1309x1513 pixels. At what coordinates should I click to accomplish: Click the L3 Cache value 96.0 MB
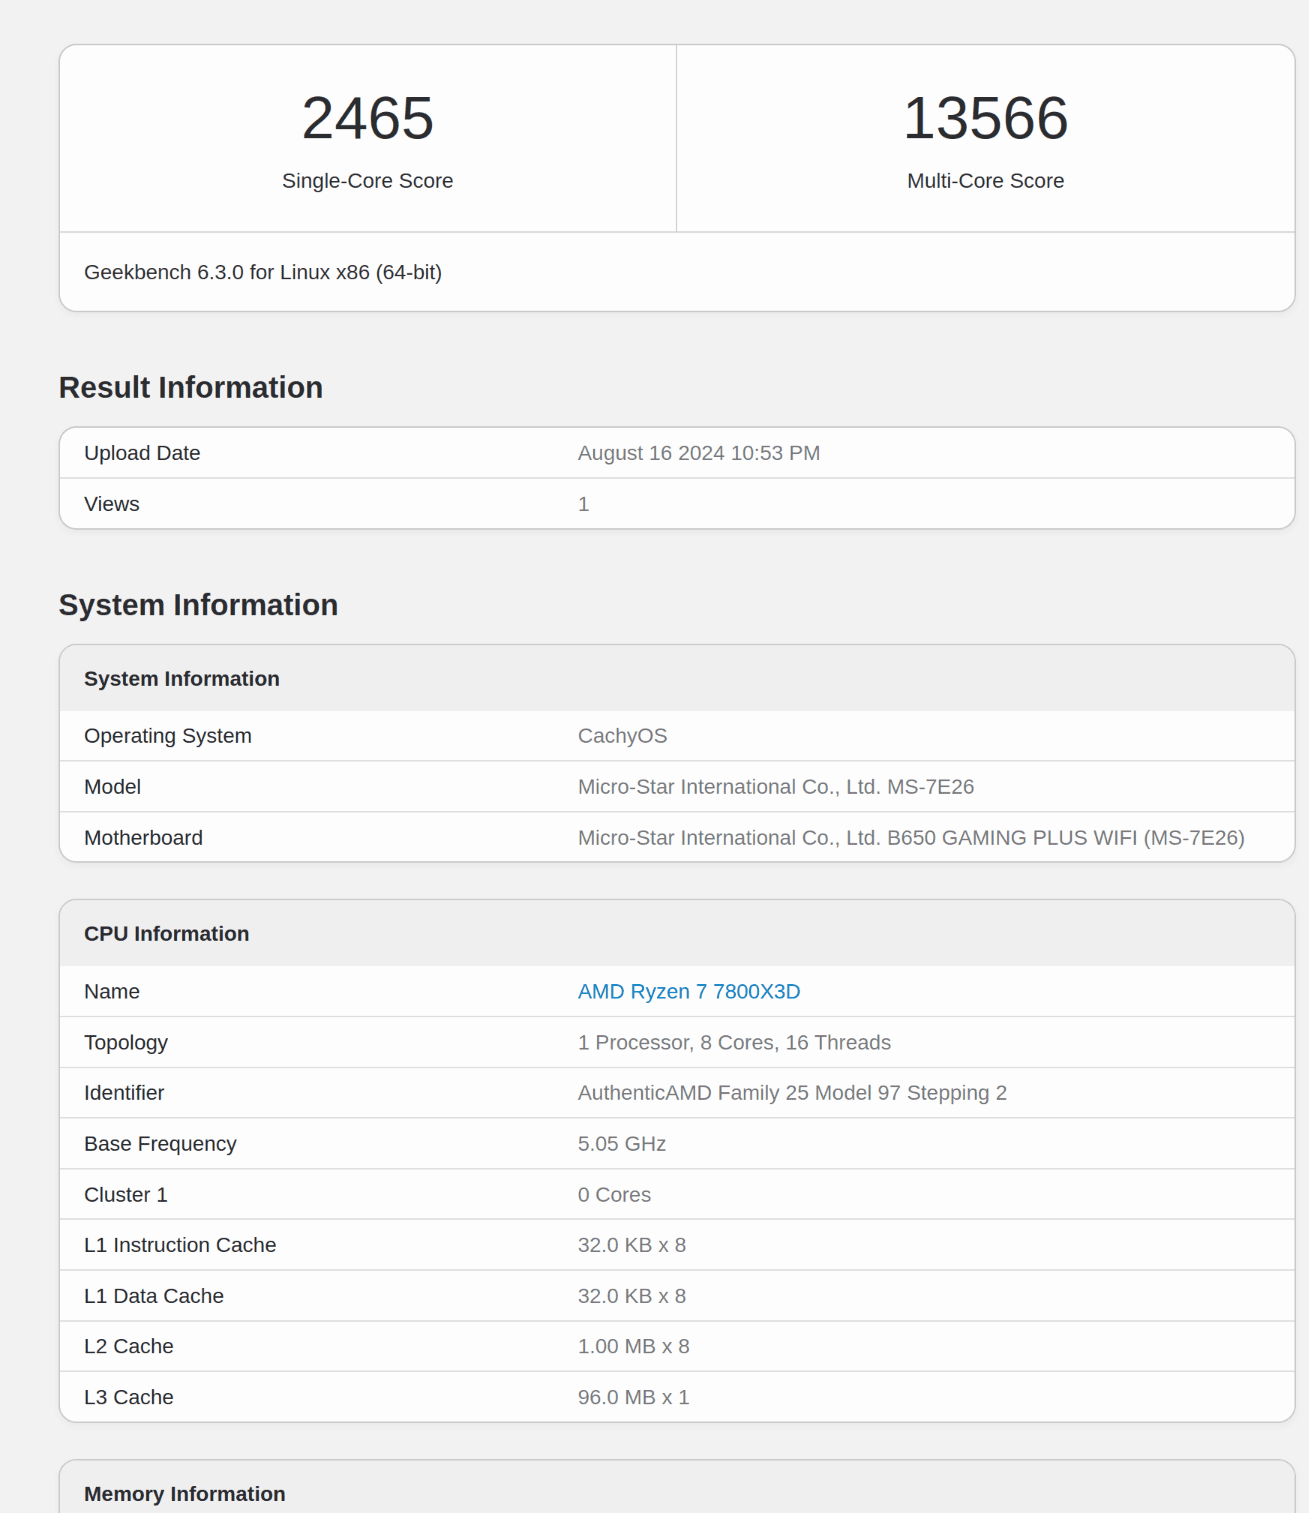[x=633, y=1397]
